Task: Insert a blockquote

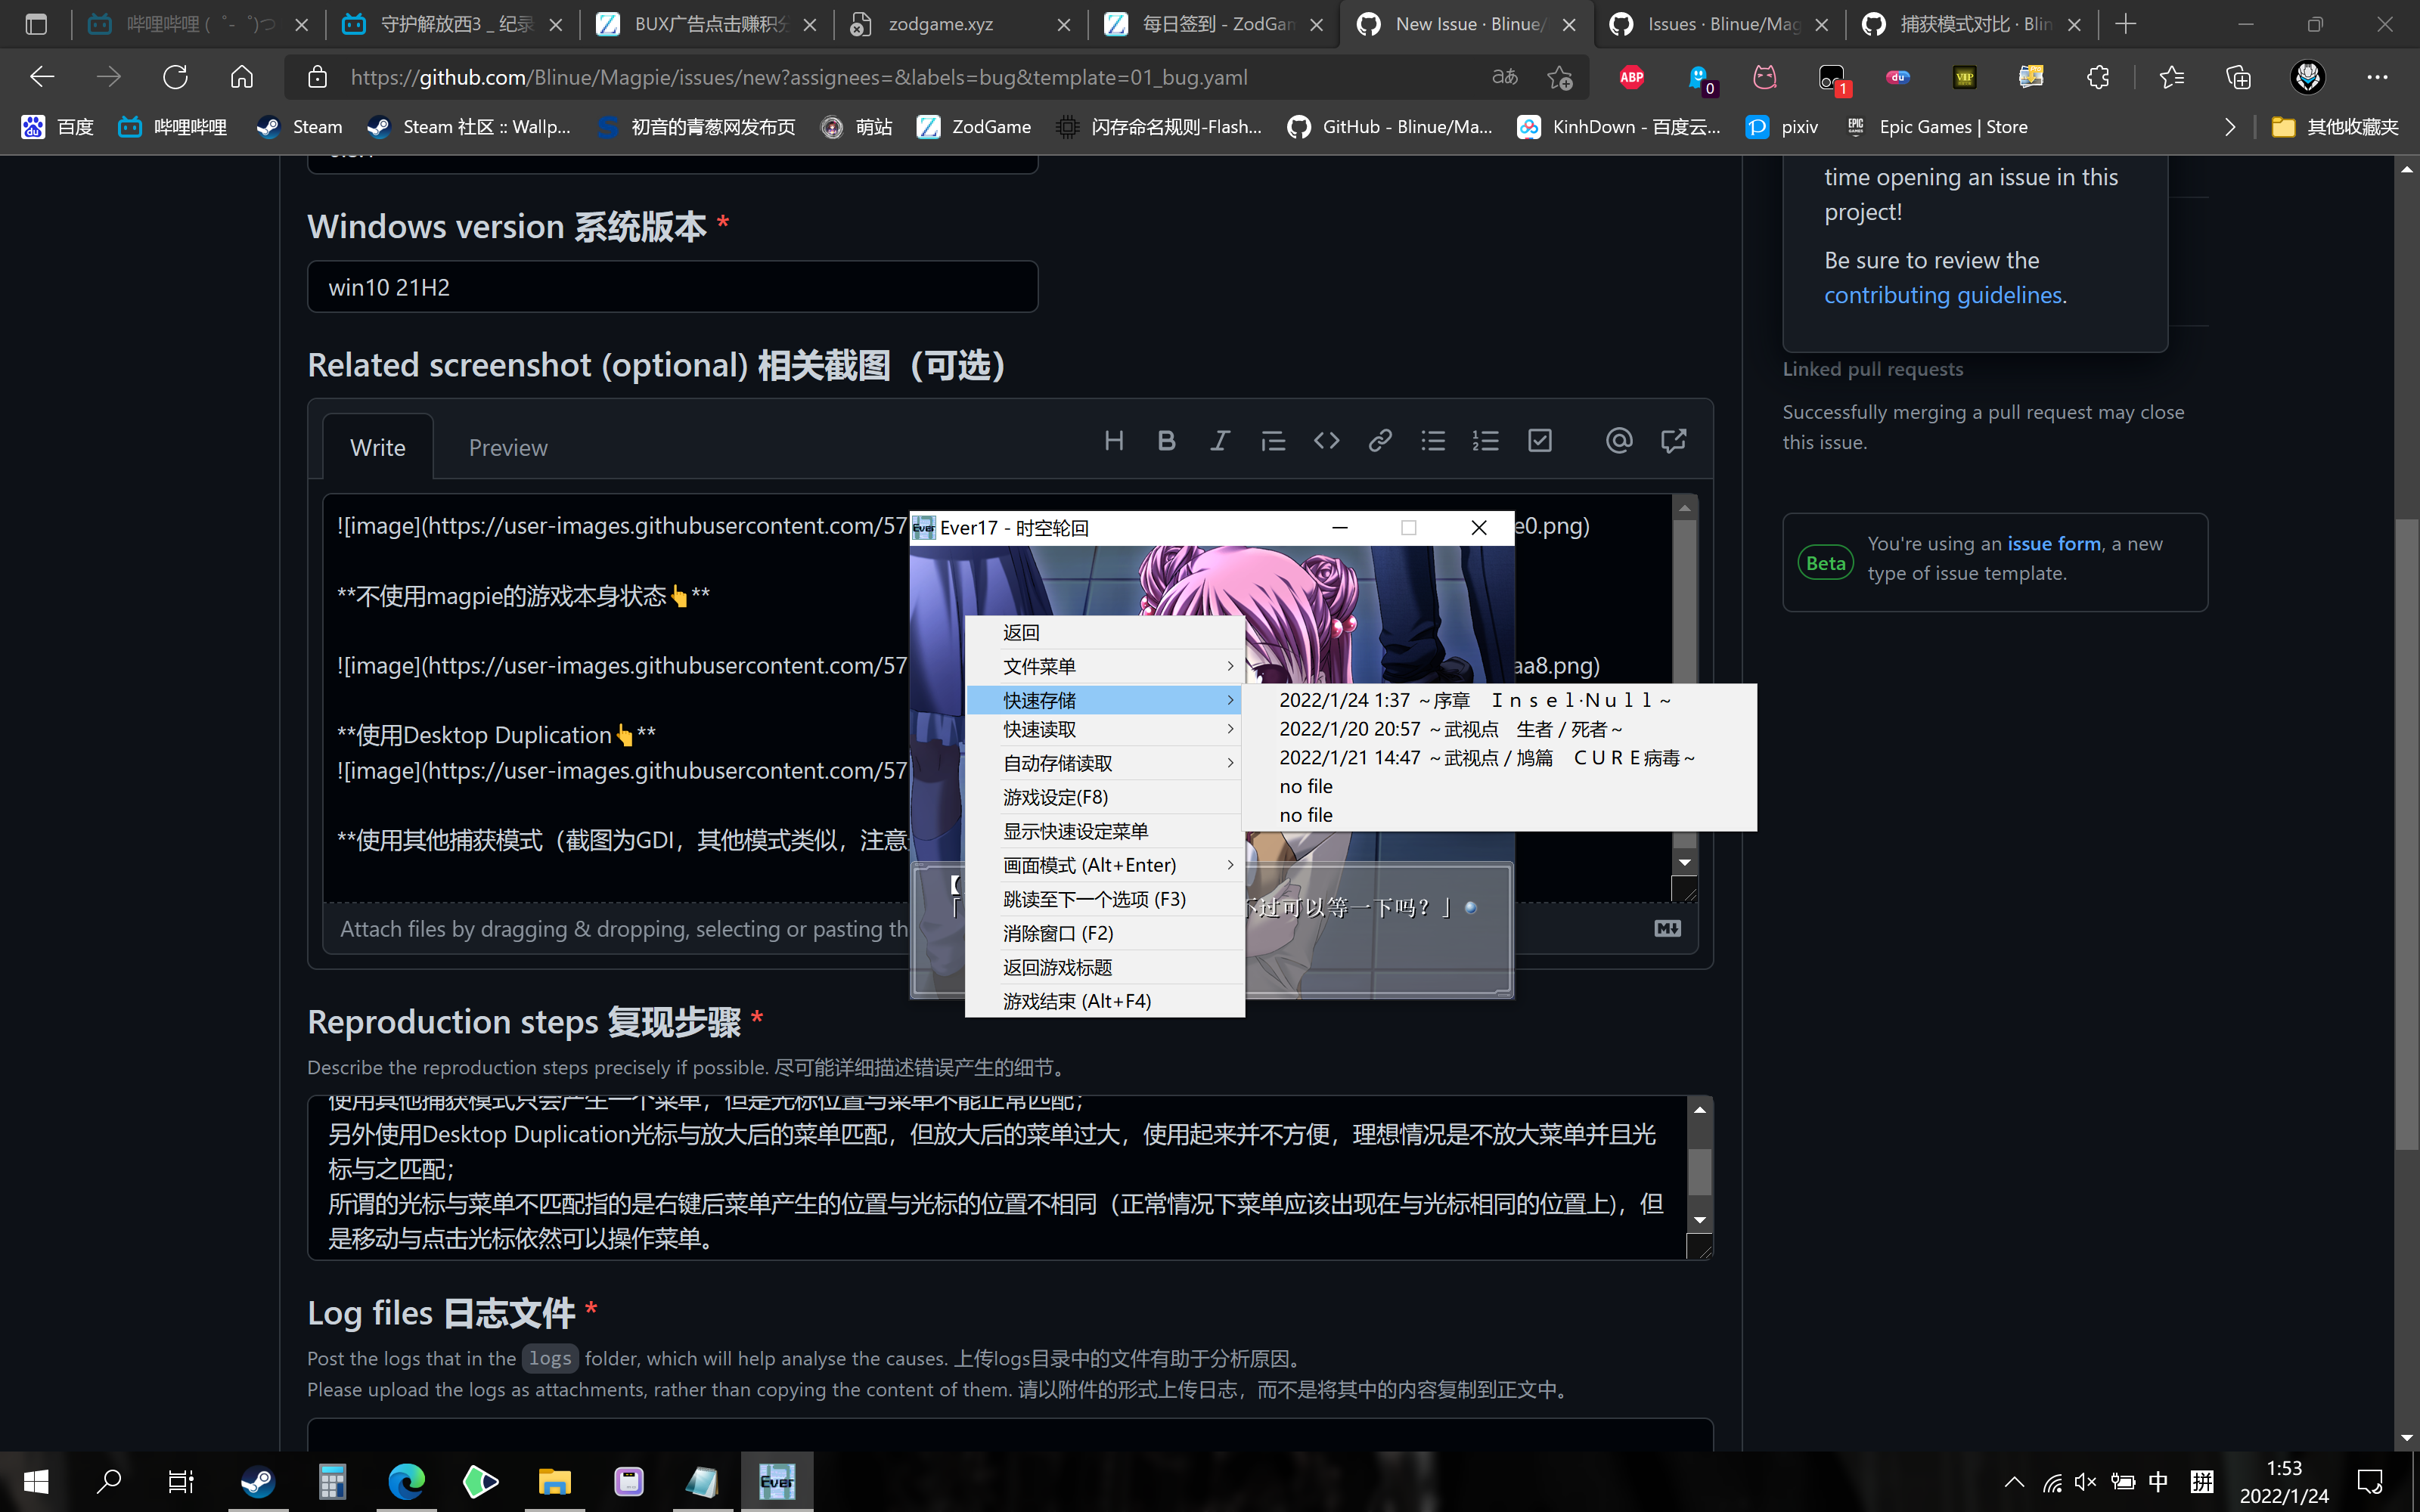Action: tap(1272, 440)
